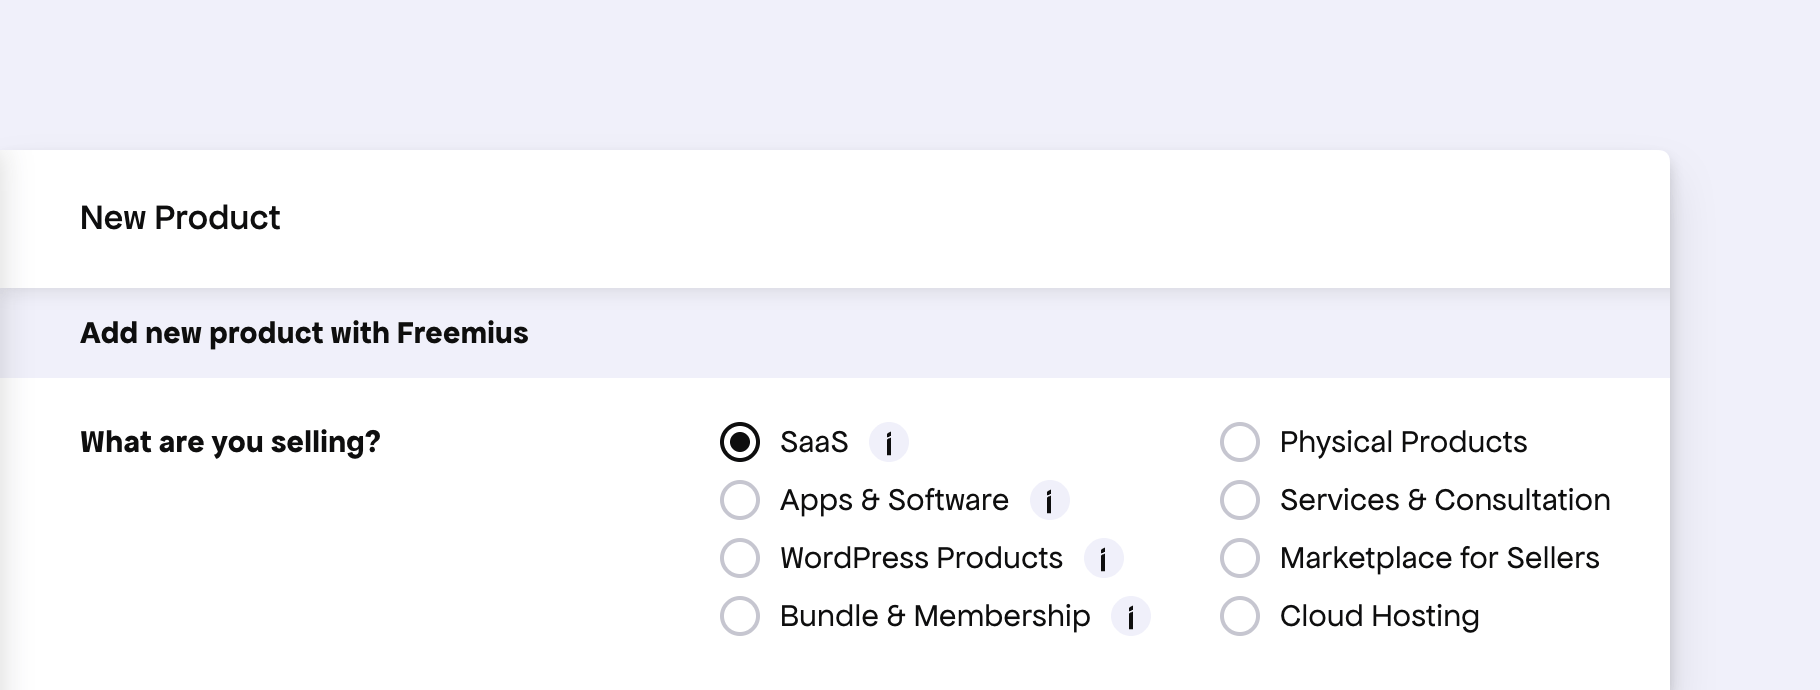Click the New Product page title
The image size is (1820, 690).
(180, 218)
